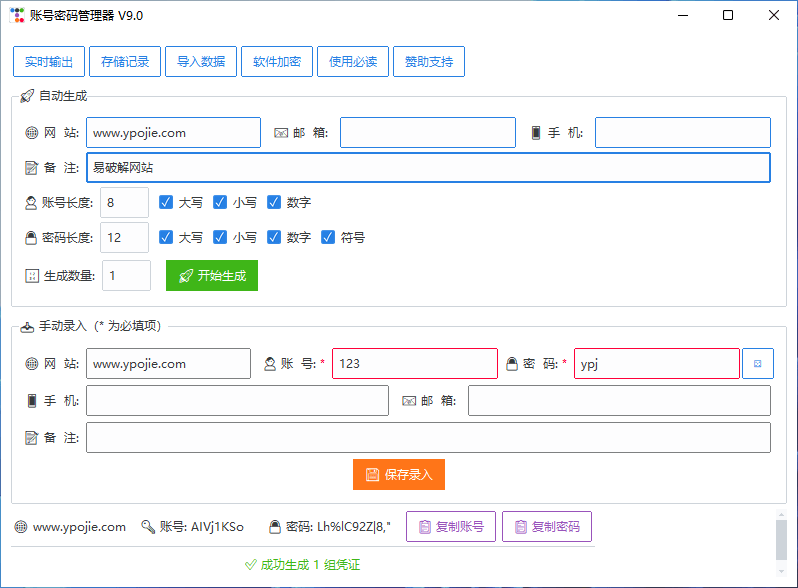The height and width of the screenshot is (588, 798).
Task: Click the orange 保存录入 button
Action: point(399,475)
